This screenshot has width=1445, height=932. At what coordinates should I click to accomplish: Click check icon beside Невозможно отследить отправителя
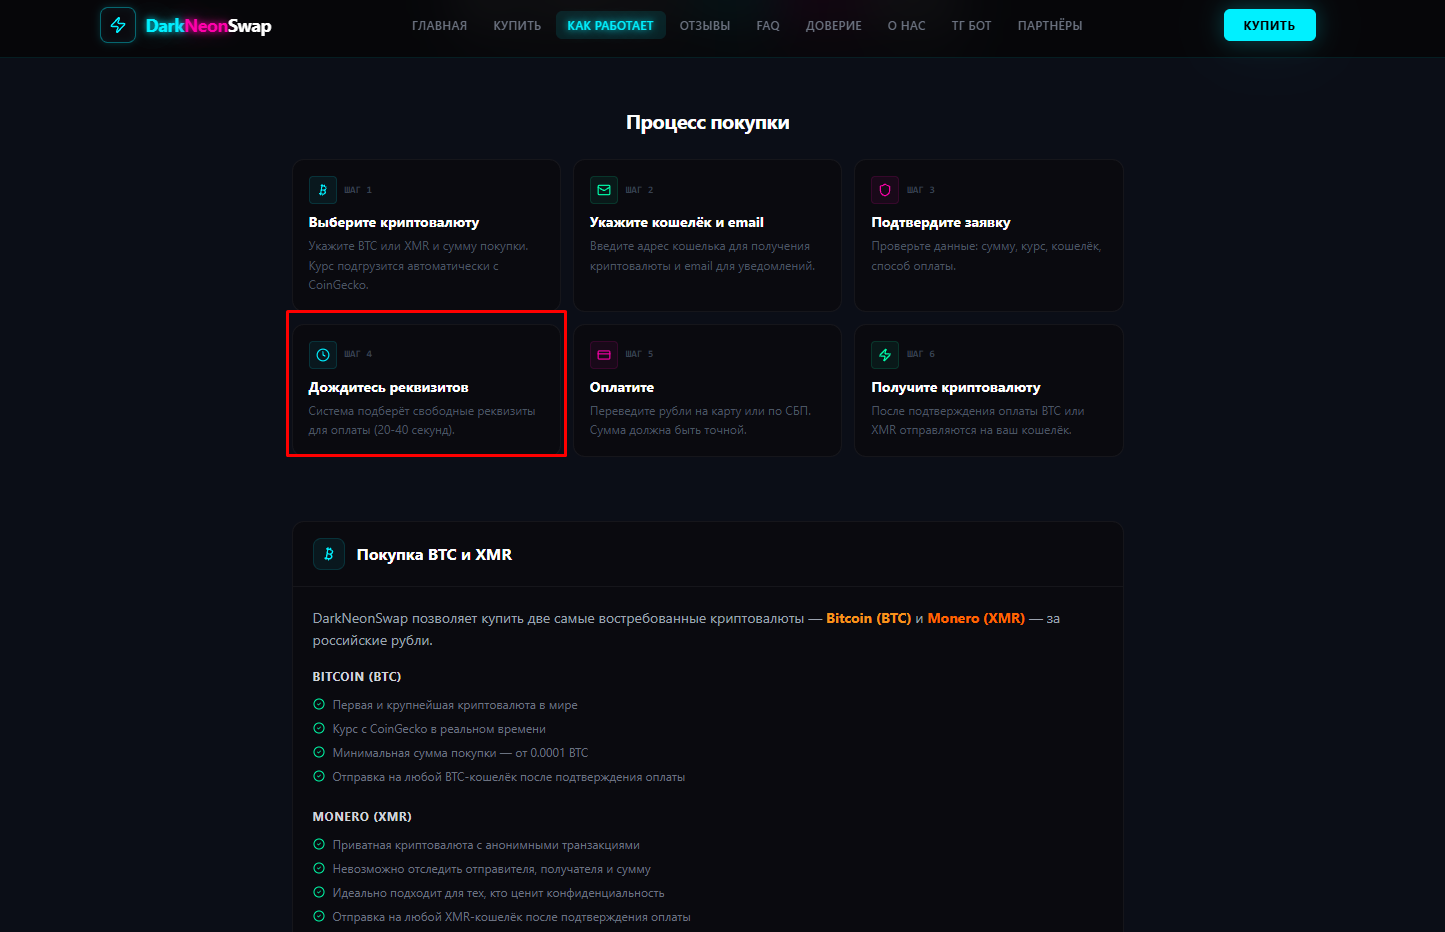tap(319, 869)
